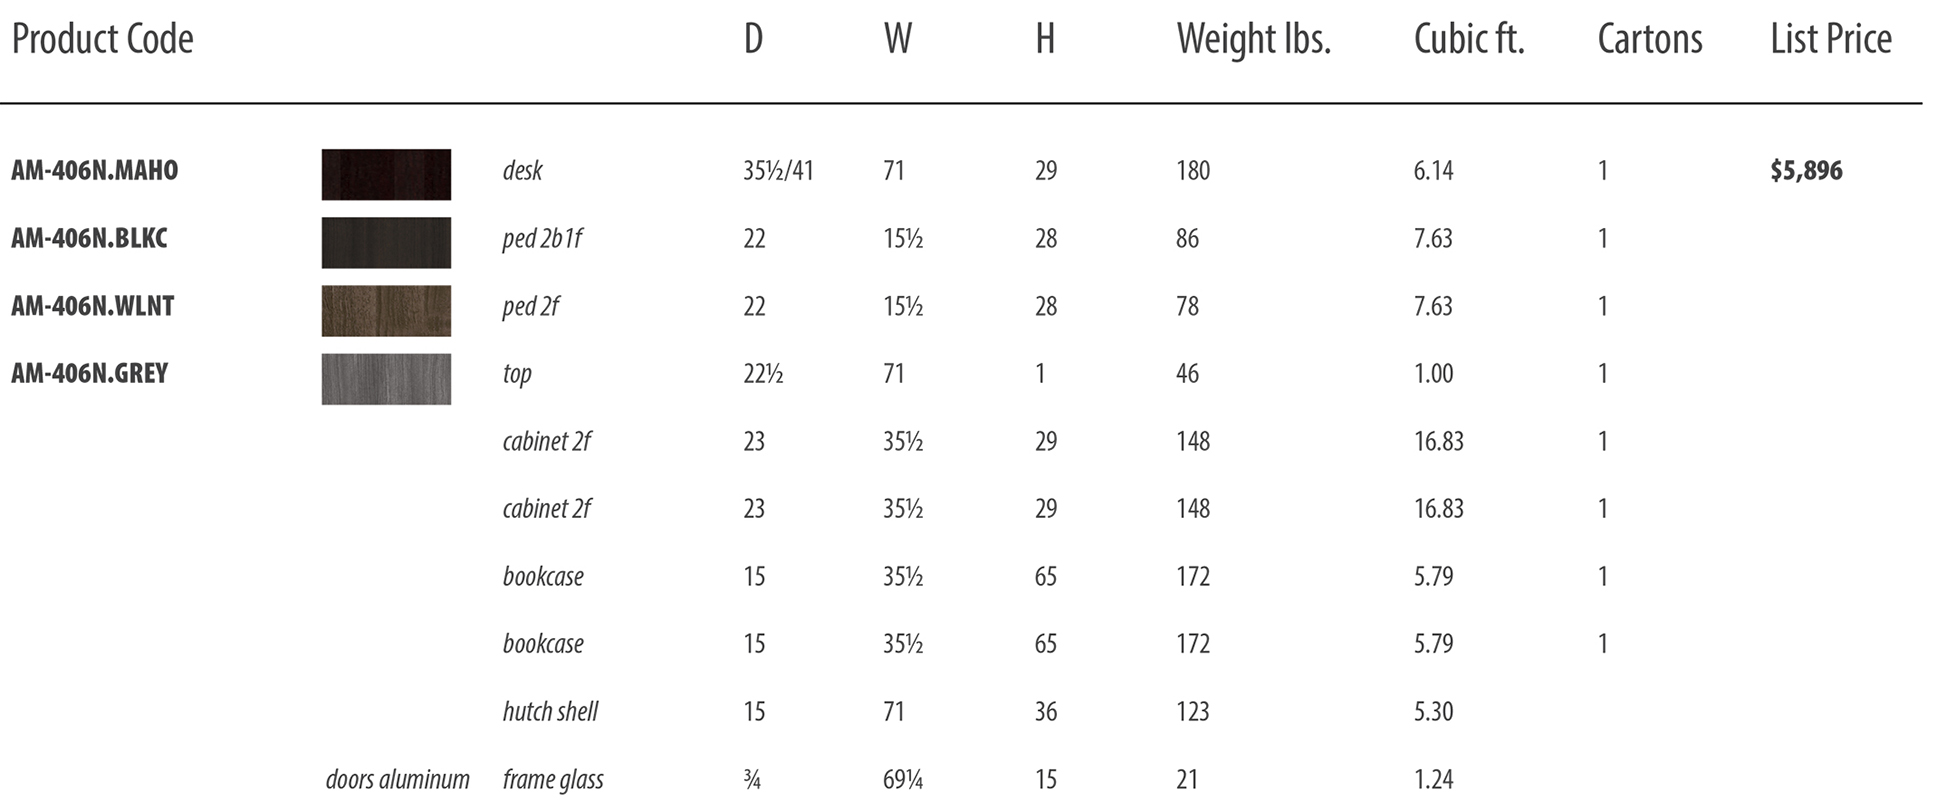Select the hutch shell row label
This screenshot has height=801, width=1956.
point(550,712)
